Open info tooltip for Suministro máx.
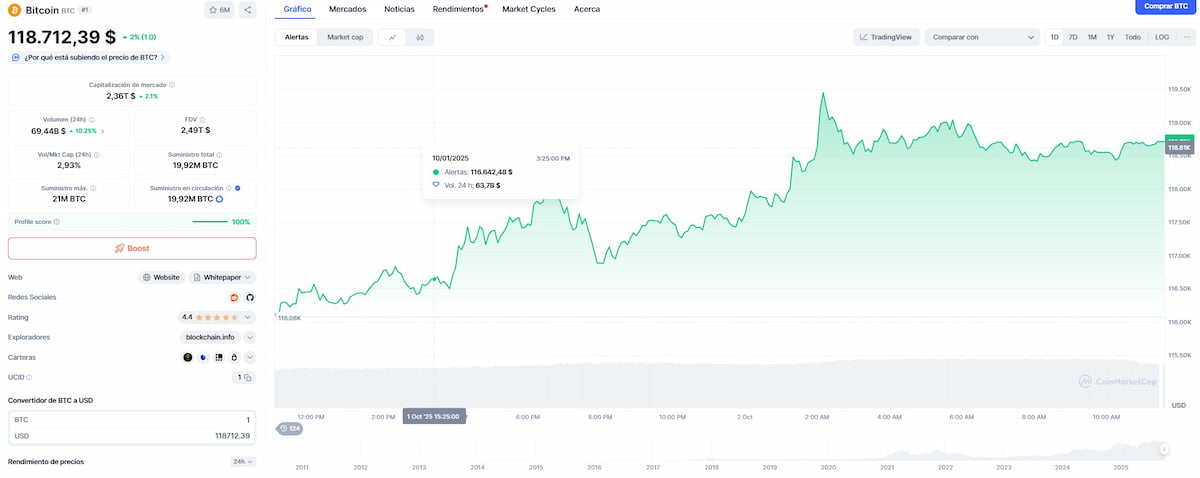Image resolution: width=1200 pixels, height=478 pixels. (x=95, y=188)
